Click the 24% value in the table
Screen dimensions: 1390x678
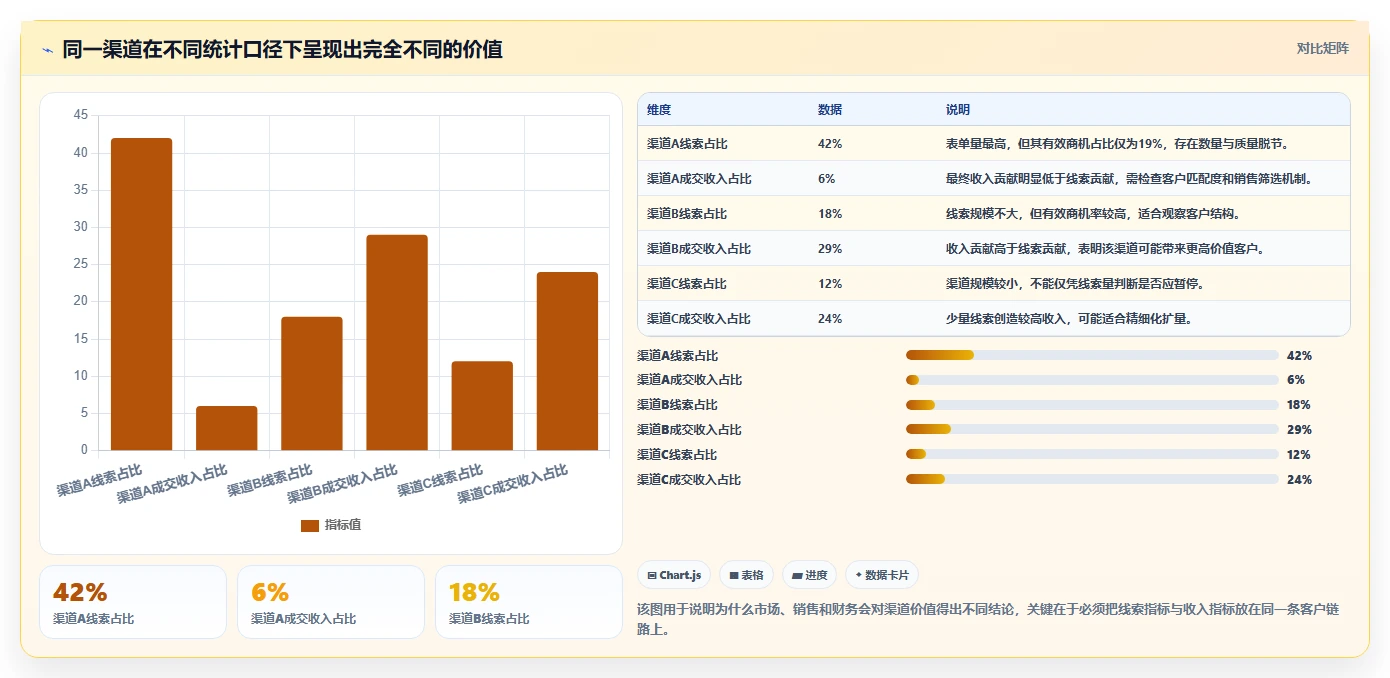830,319
